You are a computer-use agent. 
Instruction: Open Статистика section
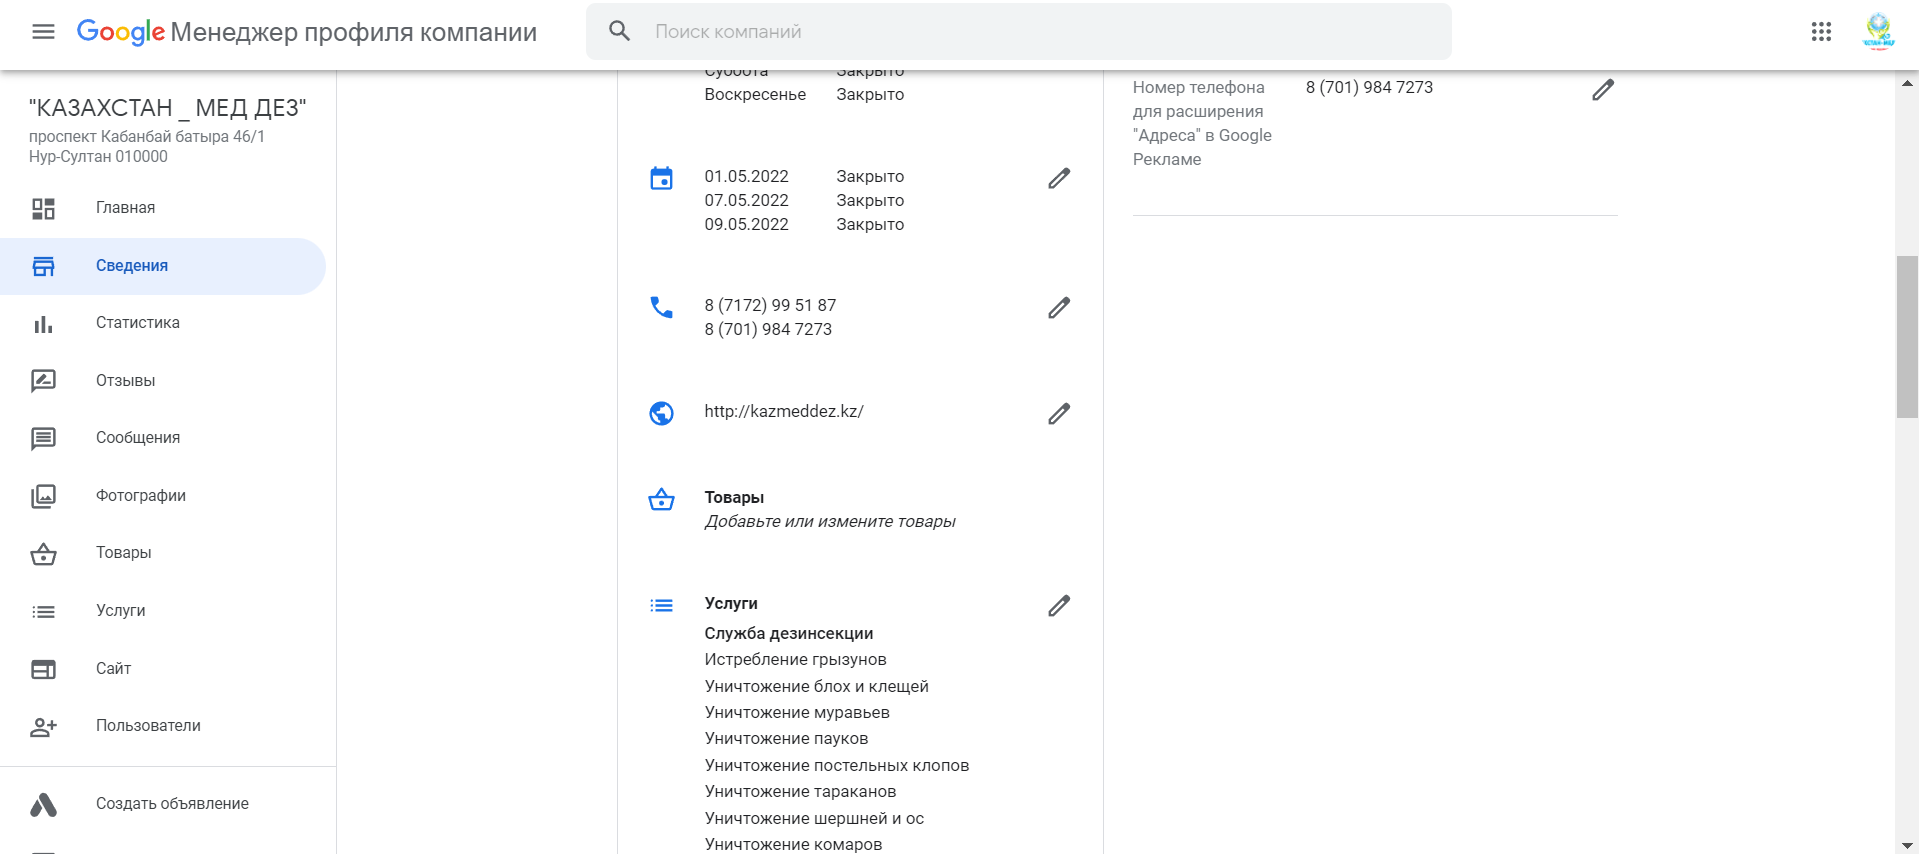tap(138, 323)
